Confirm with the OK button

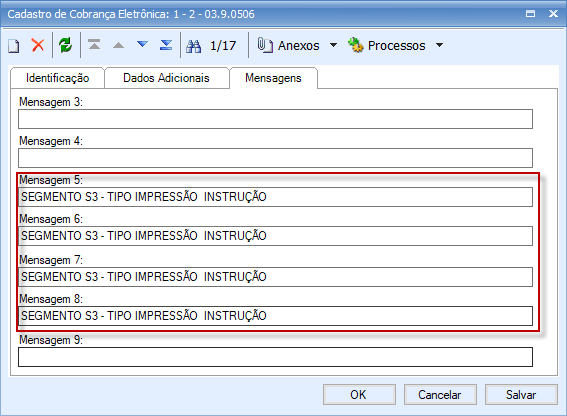coord(359,395)
